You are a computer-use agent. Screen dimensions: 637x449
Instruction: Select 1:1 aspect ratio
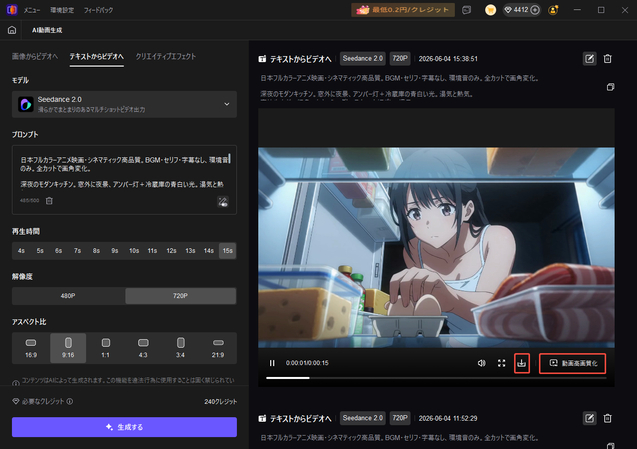click(106, 348)
